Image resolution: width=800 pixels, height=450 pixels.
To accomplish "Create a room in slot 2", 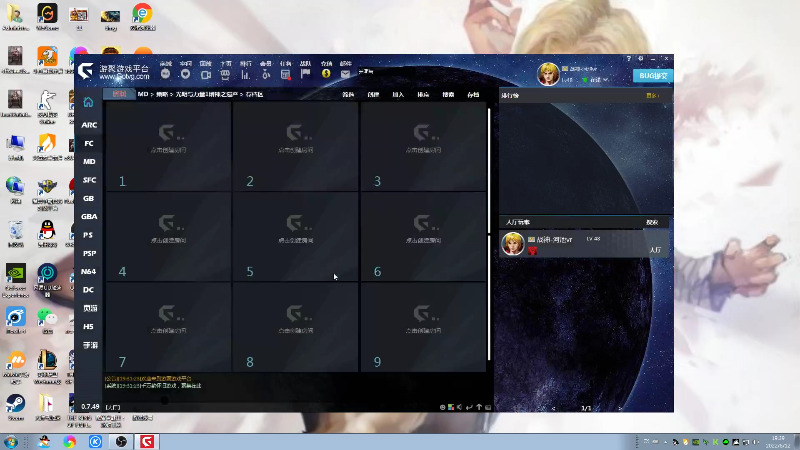I will 296,146.
